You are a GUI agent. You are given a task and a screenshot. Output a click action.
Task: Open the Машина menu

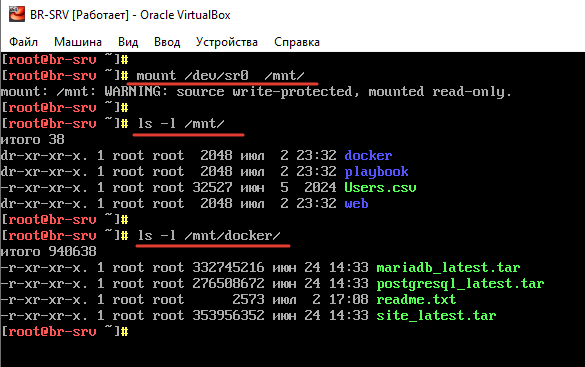click(x=78, y=42)
